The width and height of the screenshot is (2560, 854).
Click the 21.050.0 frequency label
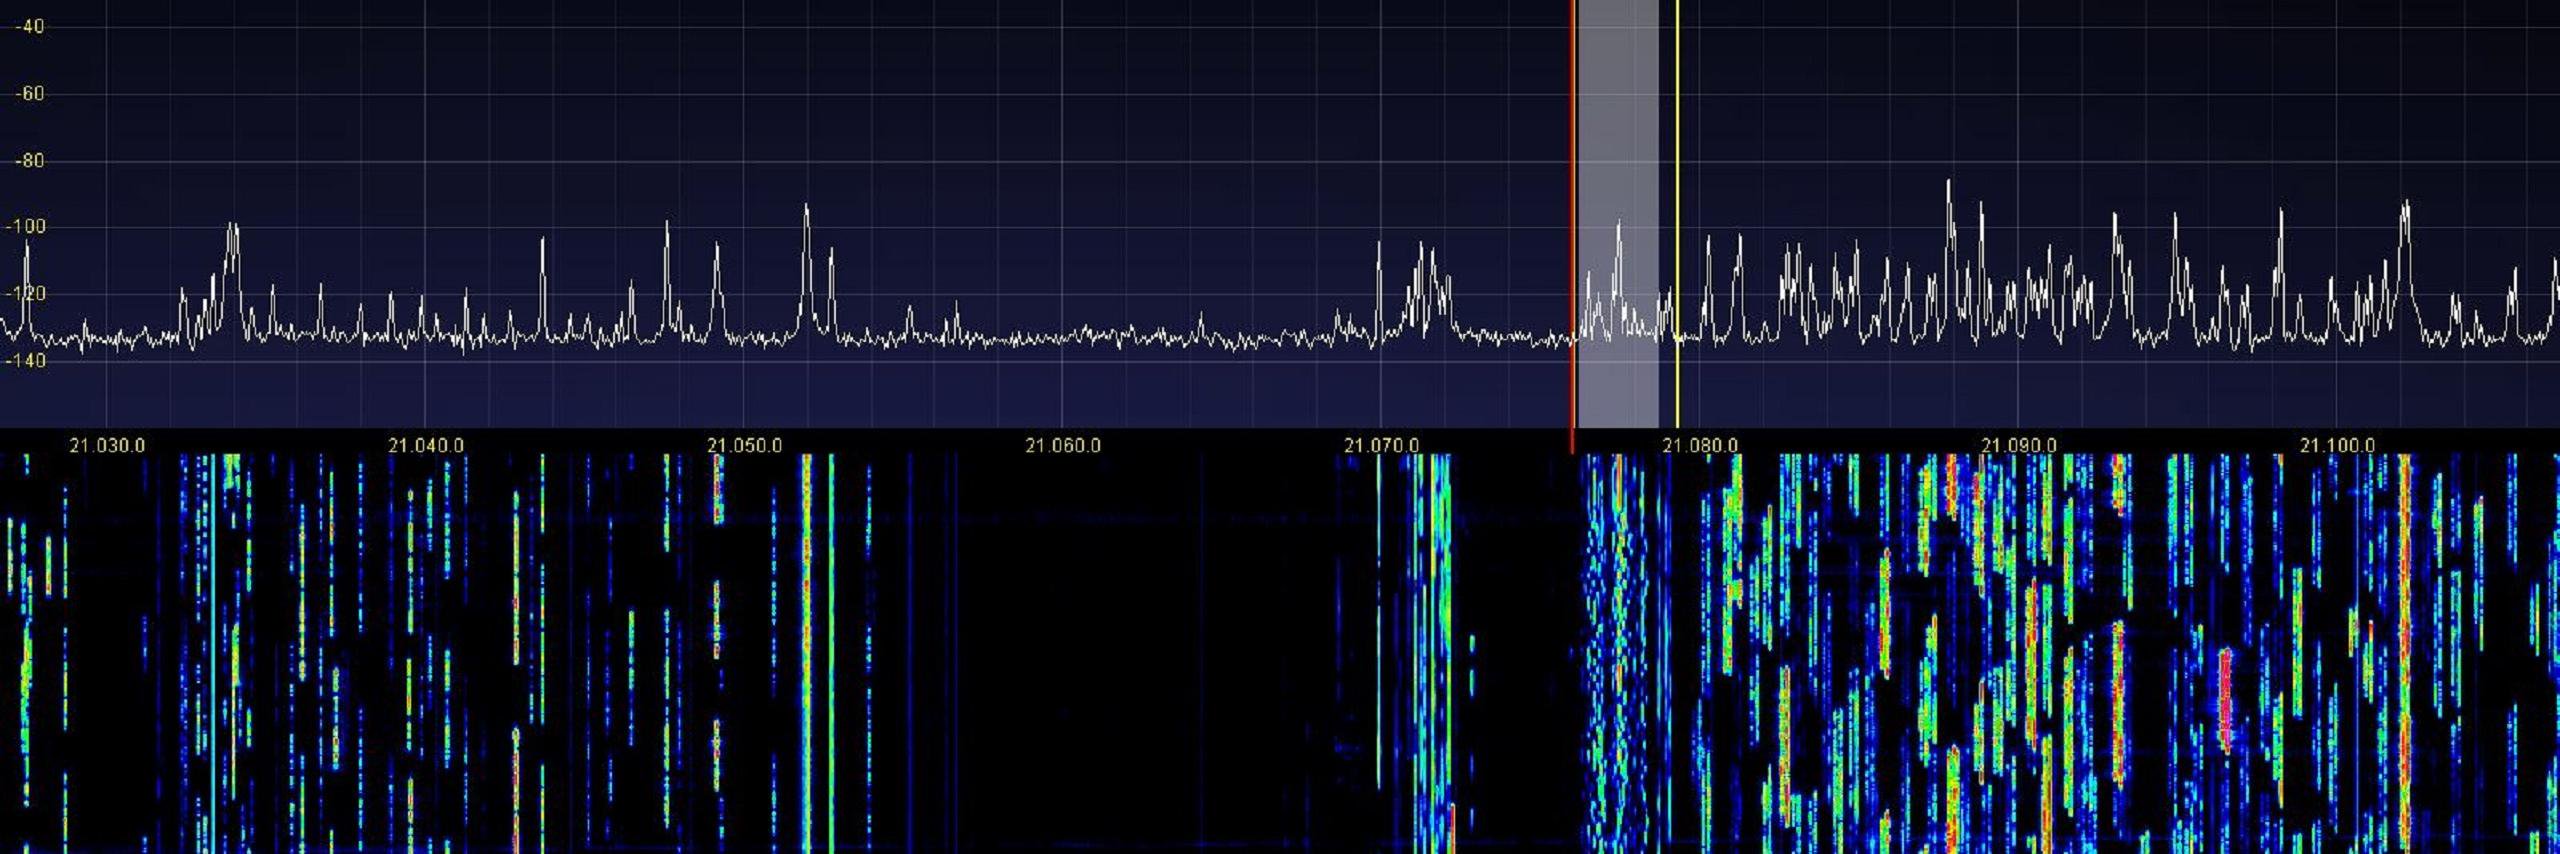tap(744, 445)
